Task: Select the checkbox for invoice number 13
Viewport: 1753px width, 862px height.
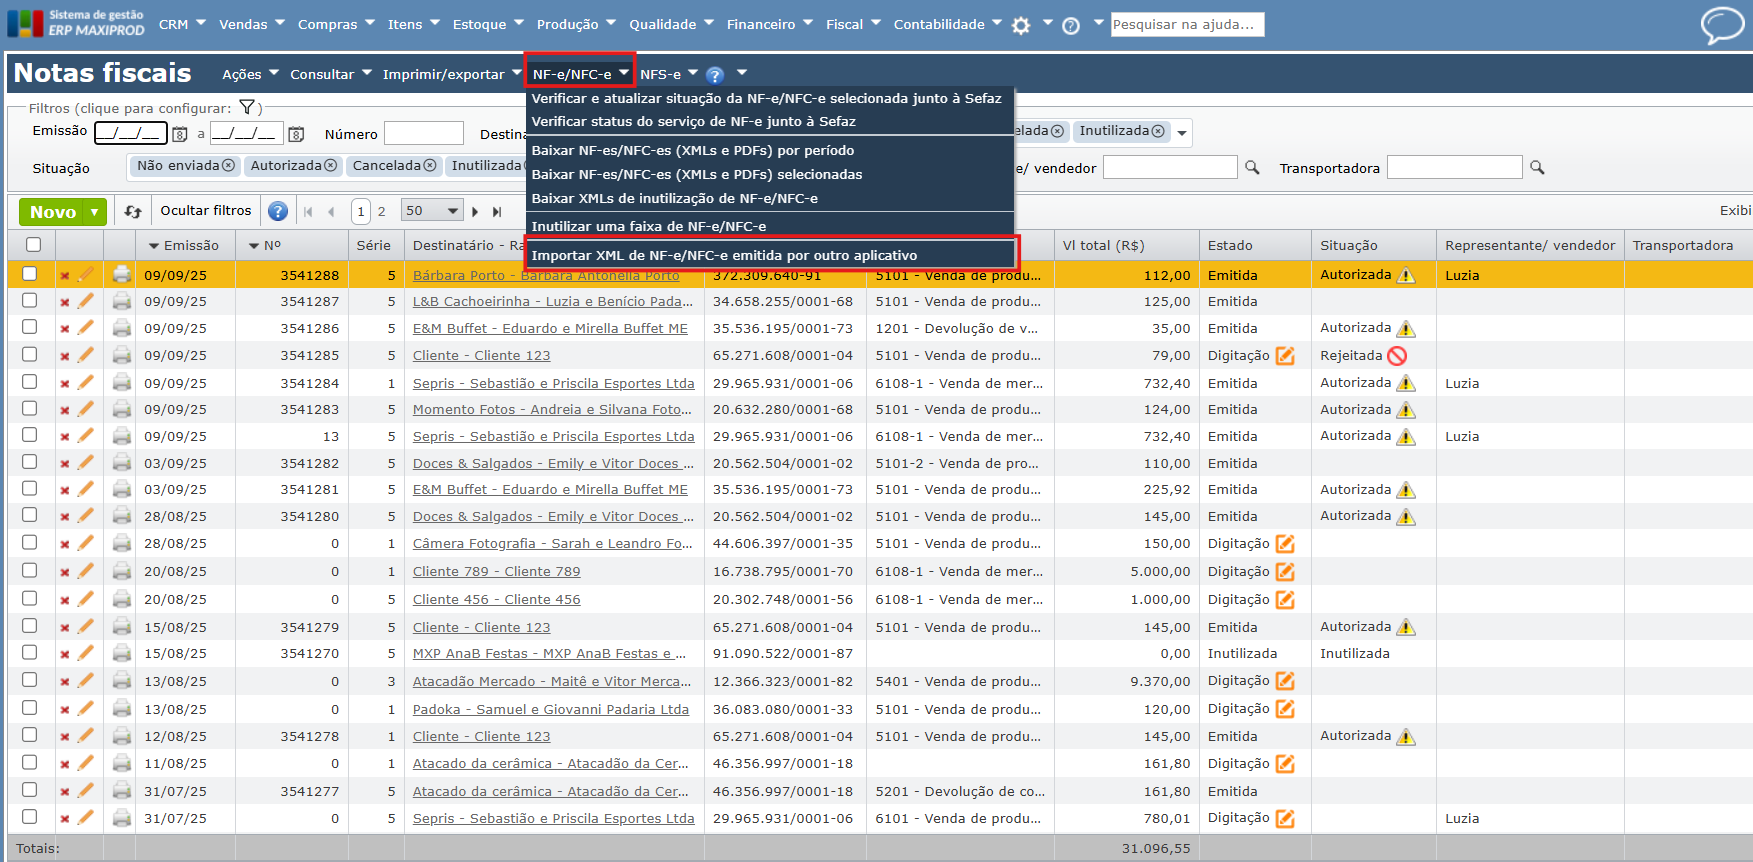Action: tap(30, 435)
